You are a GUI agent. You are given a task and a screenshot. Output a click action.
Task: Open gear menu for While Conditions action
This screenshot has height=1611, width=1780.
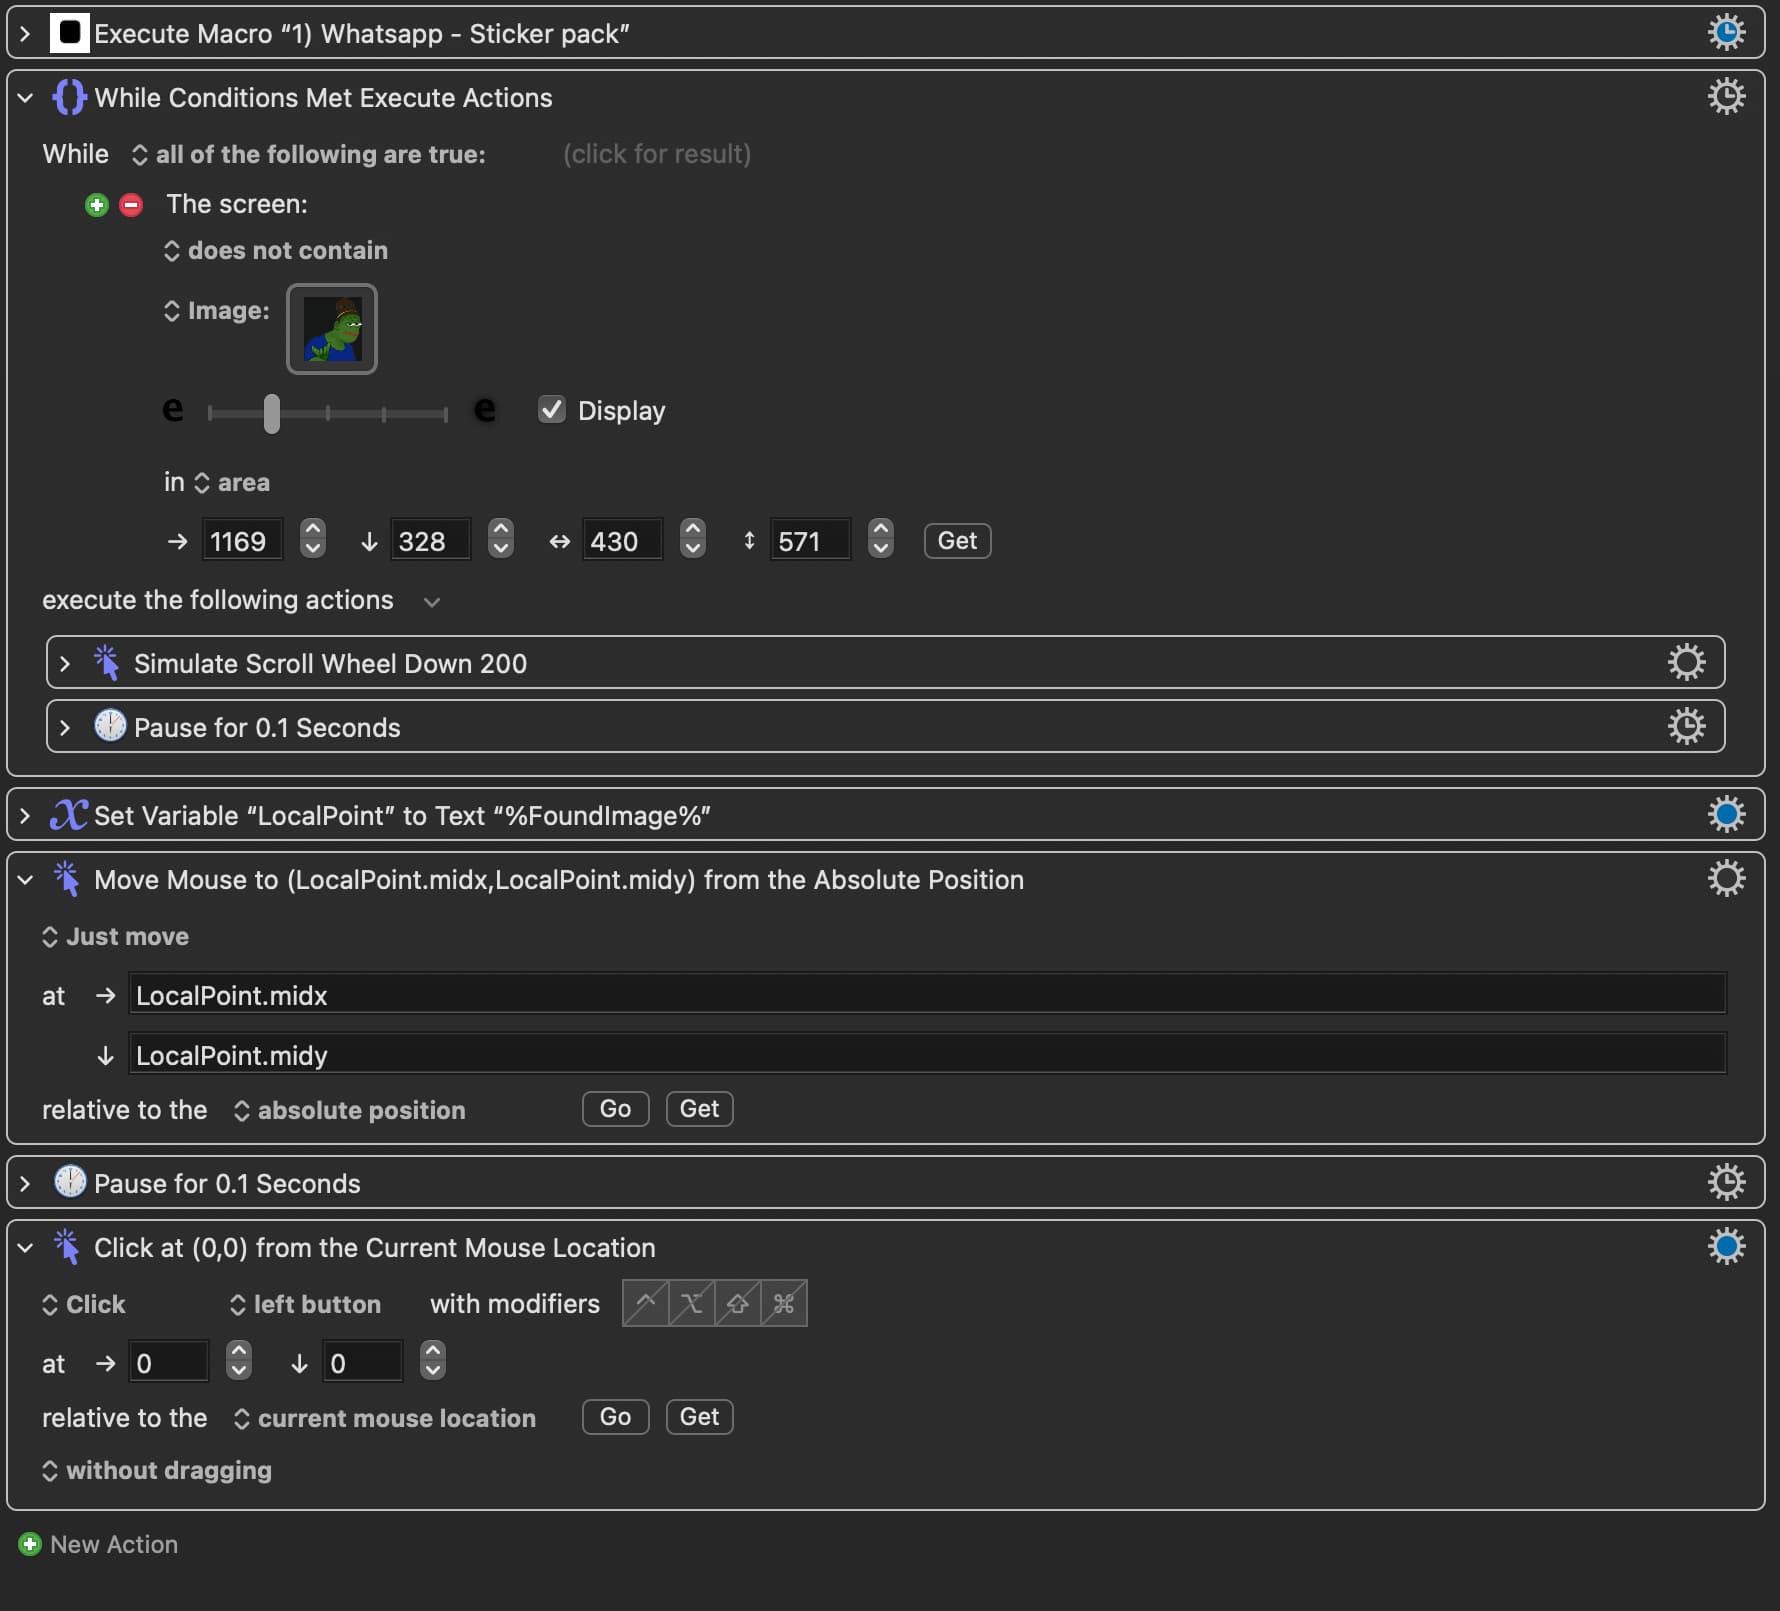(x=1726, y=97)
